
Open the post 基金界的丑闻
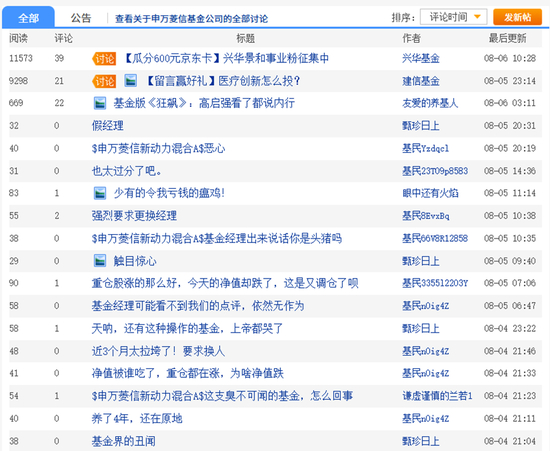coord(123,441)
